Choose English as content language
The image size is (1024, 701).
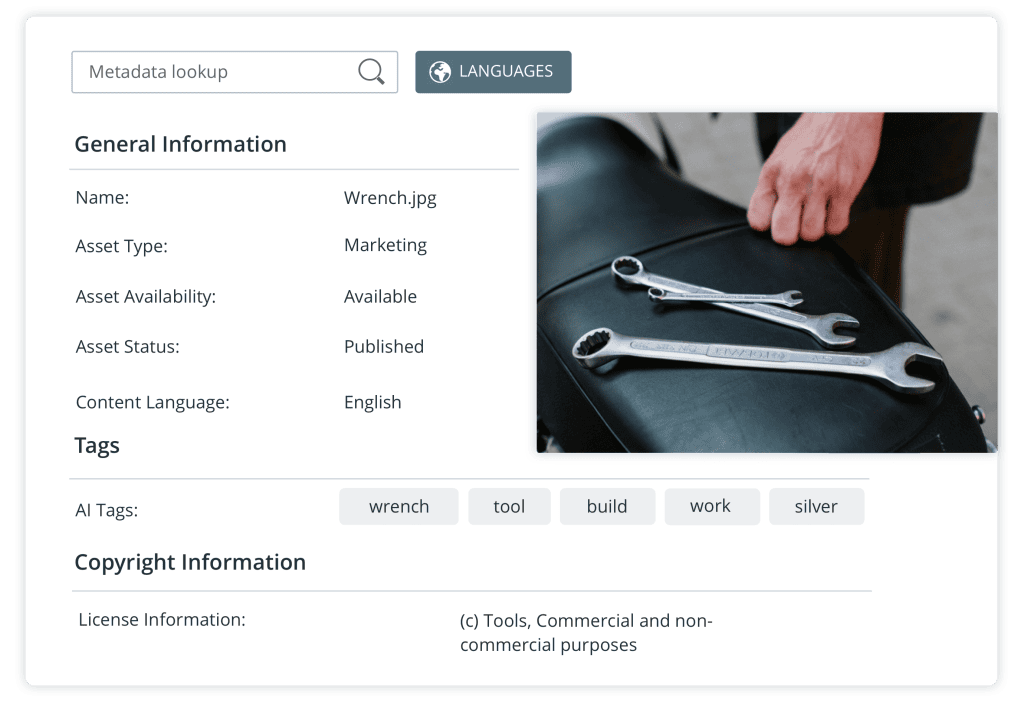(x=372, y=402)
